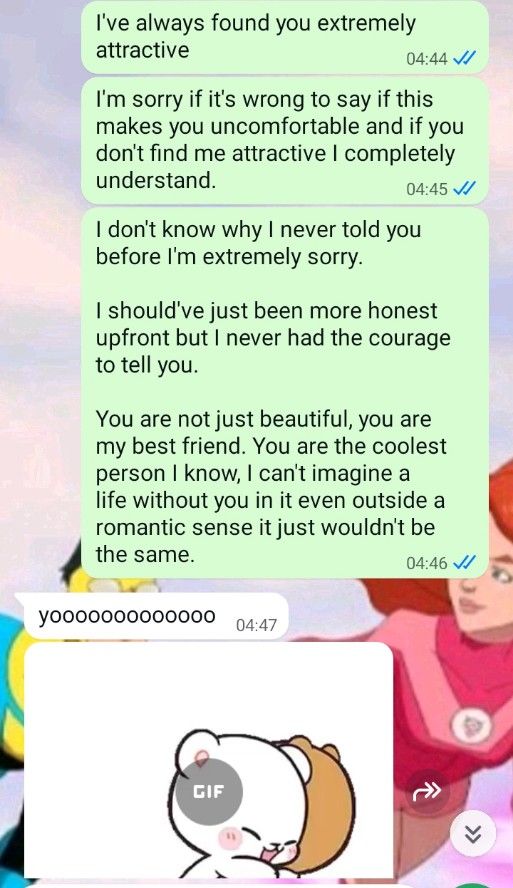Play the GIF with the round GIF button
Image resolution: width=513 pixels, height=888 pixels.
pos(209,791)
